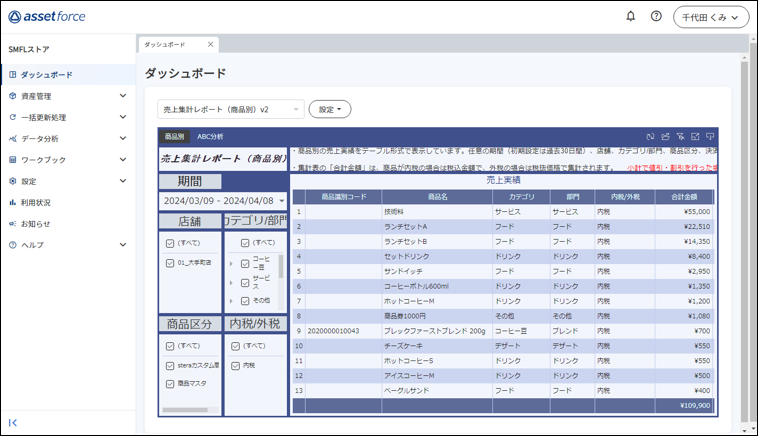Expand the ワークブック menu chevron
758x436 pixels.
tap(123, 160)
